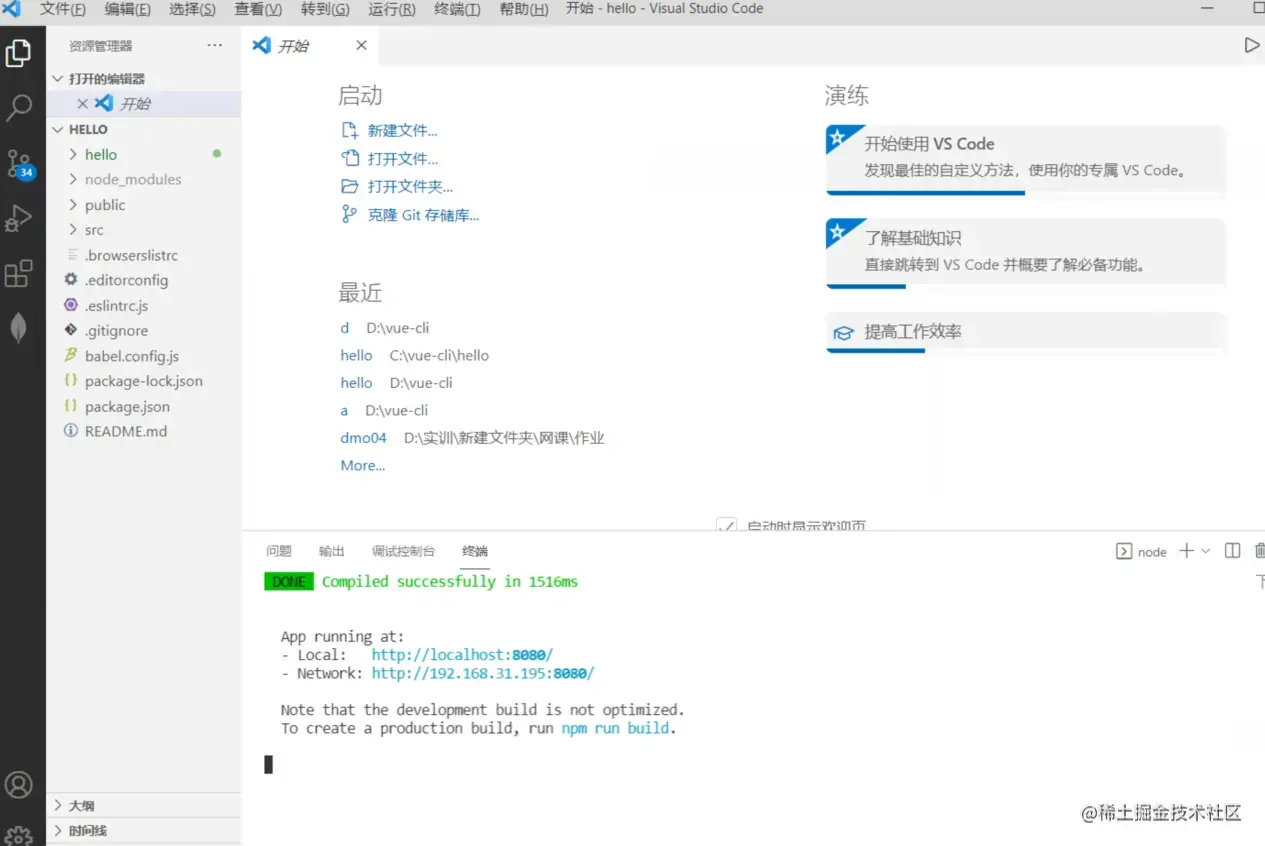Select the 终端 panel tab
Viewport: 1265px width, 846px height.
click(475, 551)
